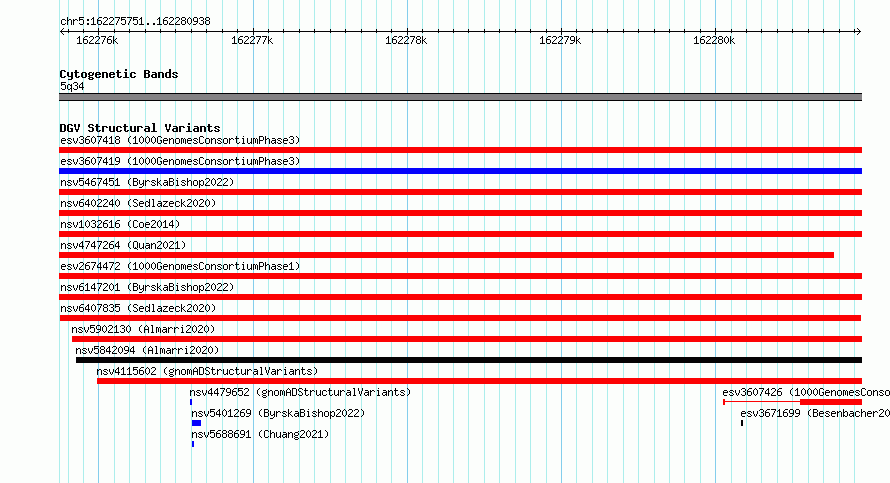
Task: Open the DGV Structural Variants track title
Action: (x=140, y=128)
